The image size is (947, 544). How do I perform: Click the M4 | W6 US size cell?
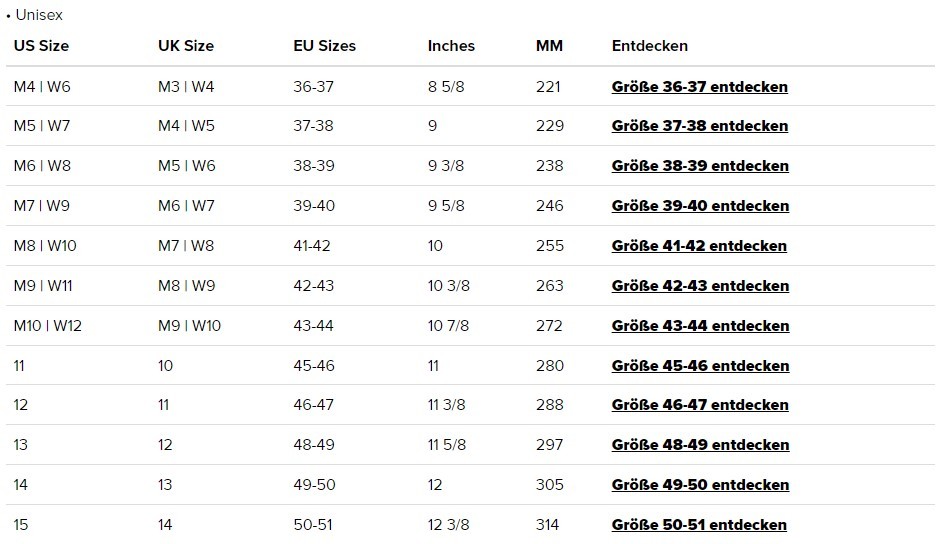(42, 87)
